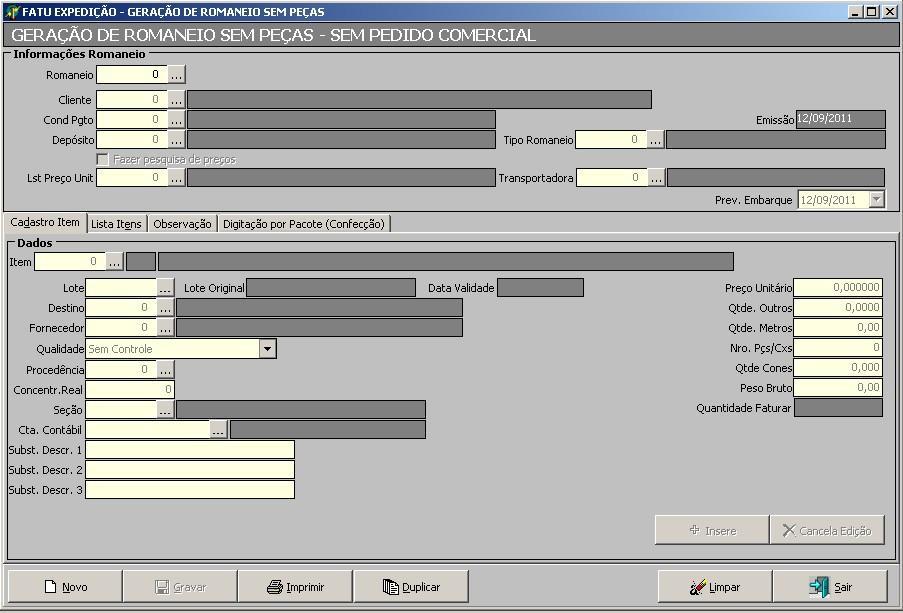Viewport: 903px width, 613px height.
Task: Open lookup button next to Item field
Action: point(114,262)
